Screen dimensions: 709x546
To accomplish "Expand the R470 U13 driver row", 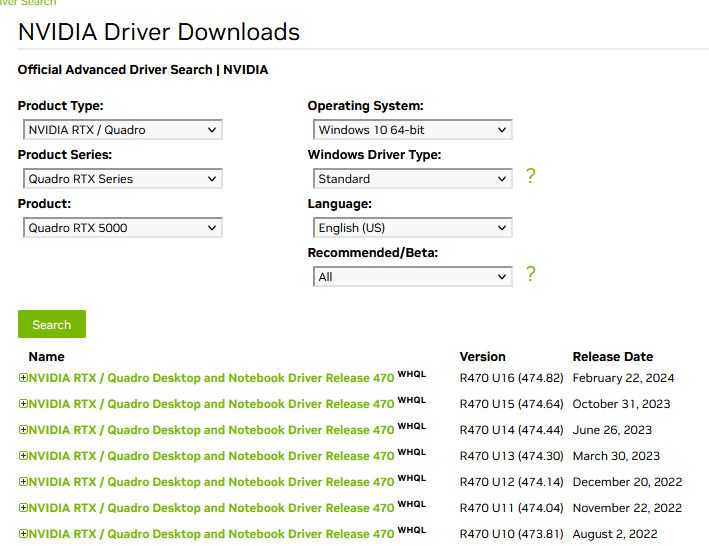I will 23,456.
